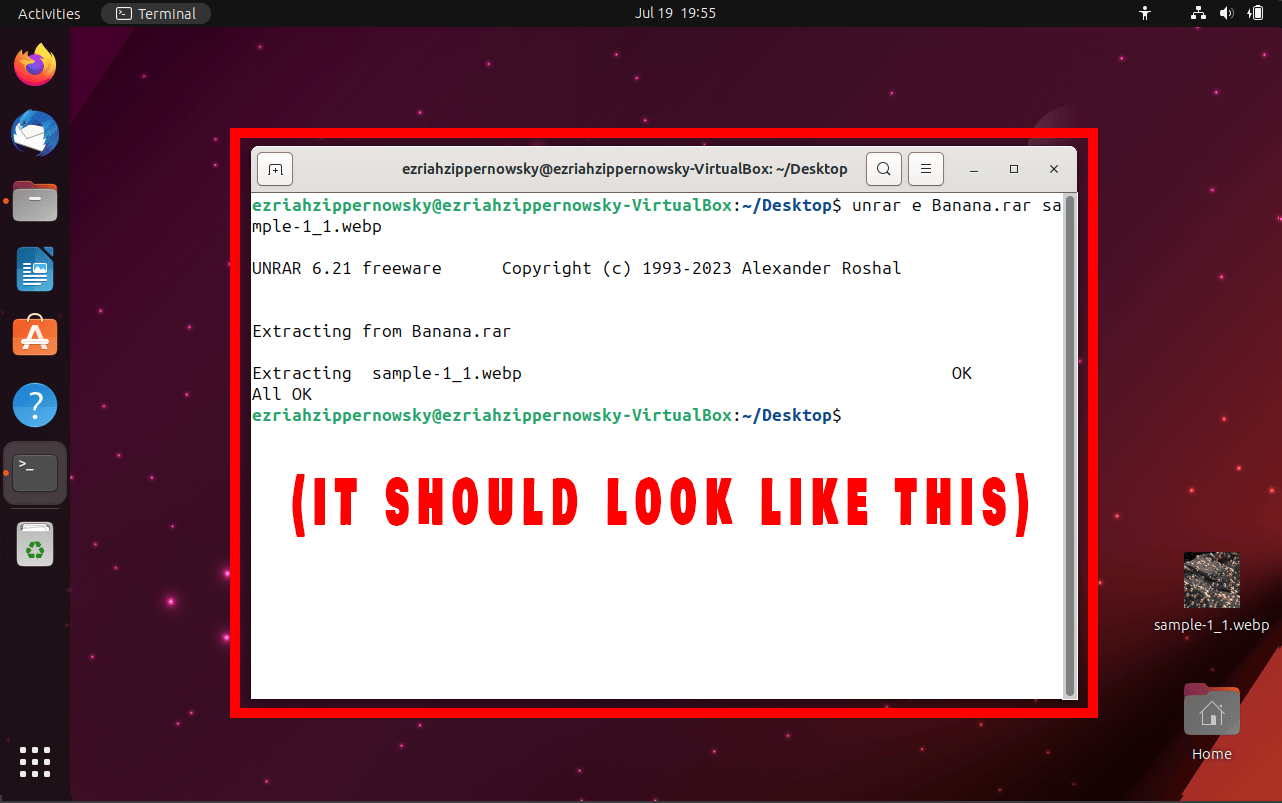Open the terminal search tool
This screenshot has height=803, width=1282.
click(883, 168)
